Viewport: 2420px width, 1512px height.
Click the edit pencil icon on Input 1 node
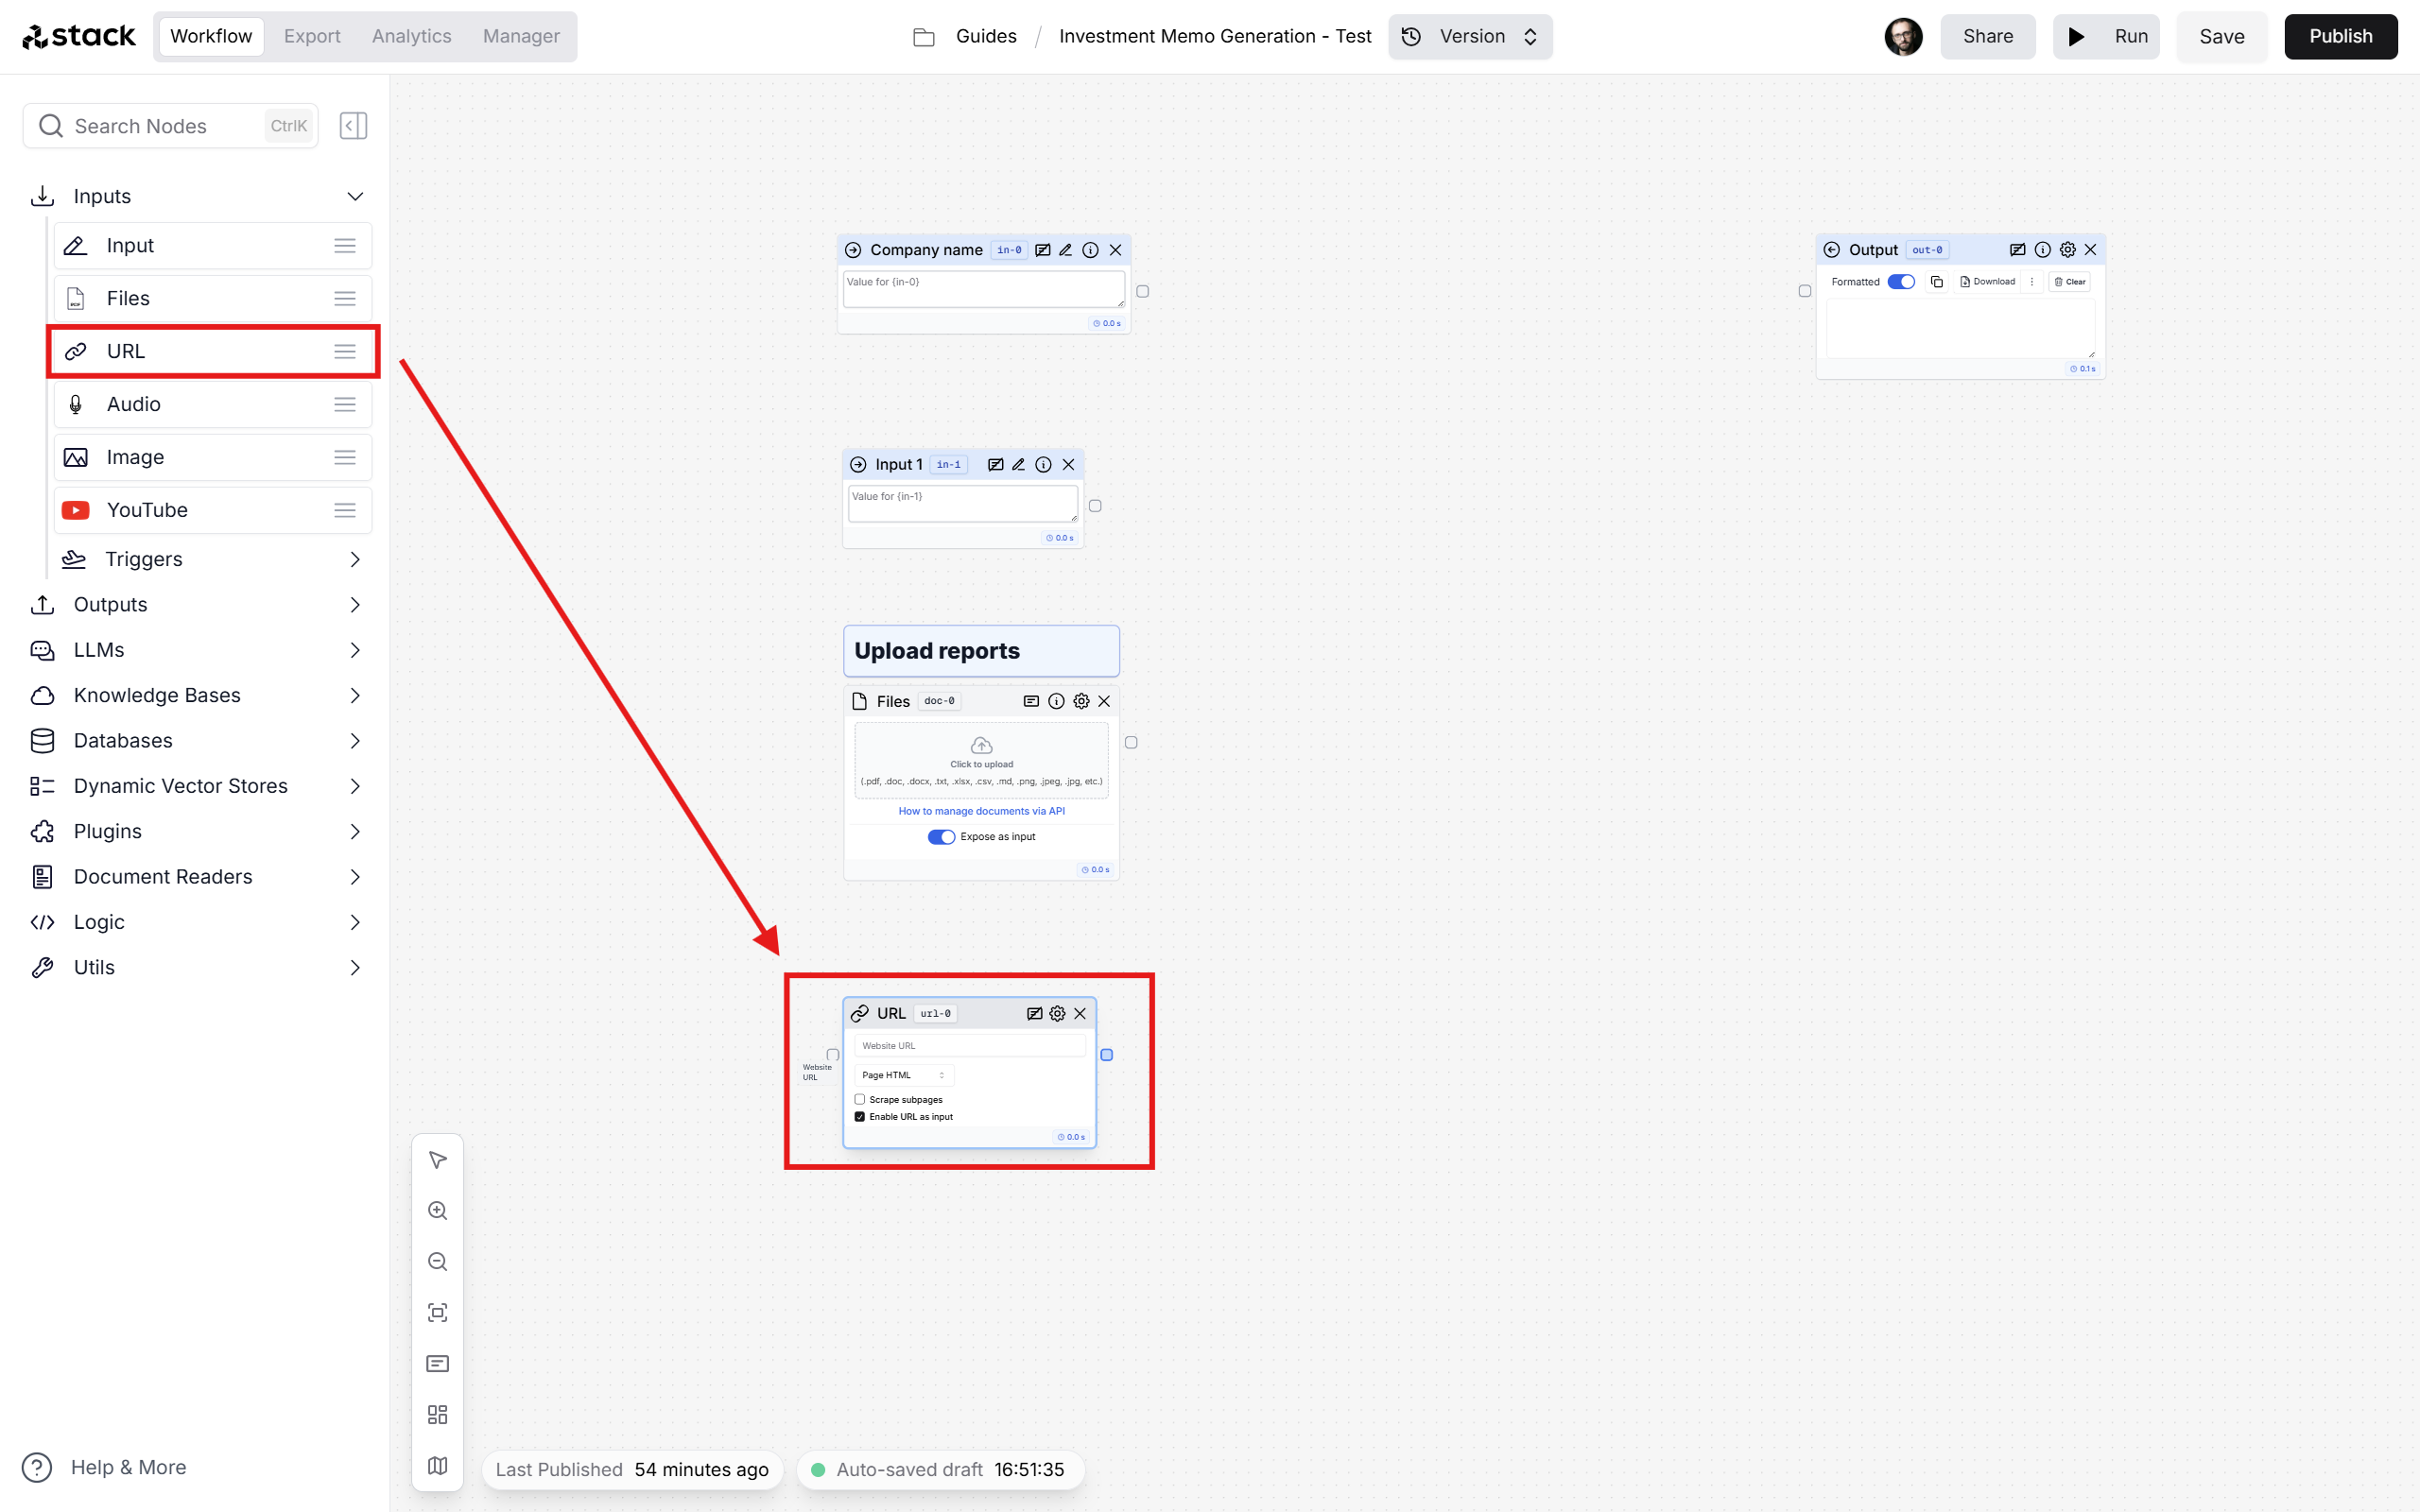coord(1017,463)
